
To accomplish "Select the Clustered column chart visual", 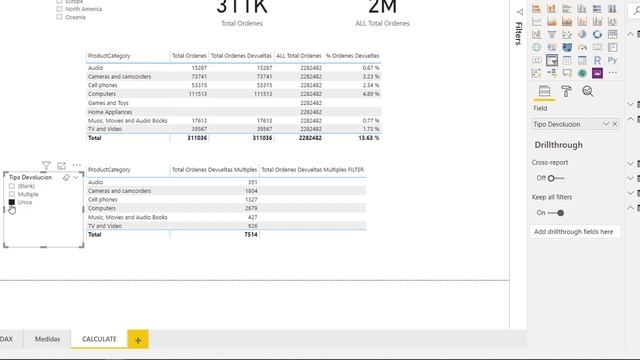I will [582, 9].
